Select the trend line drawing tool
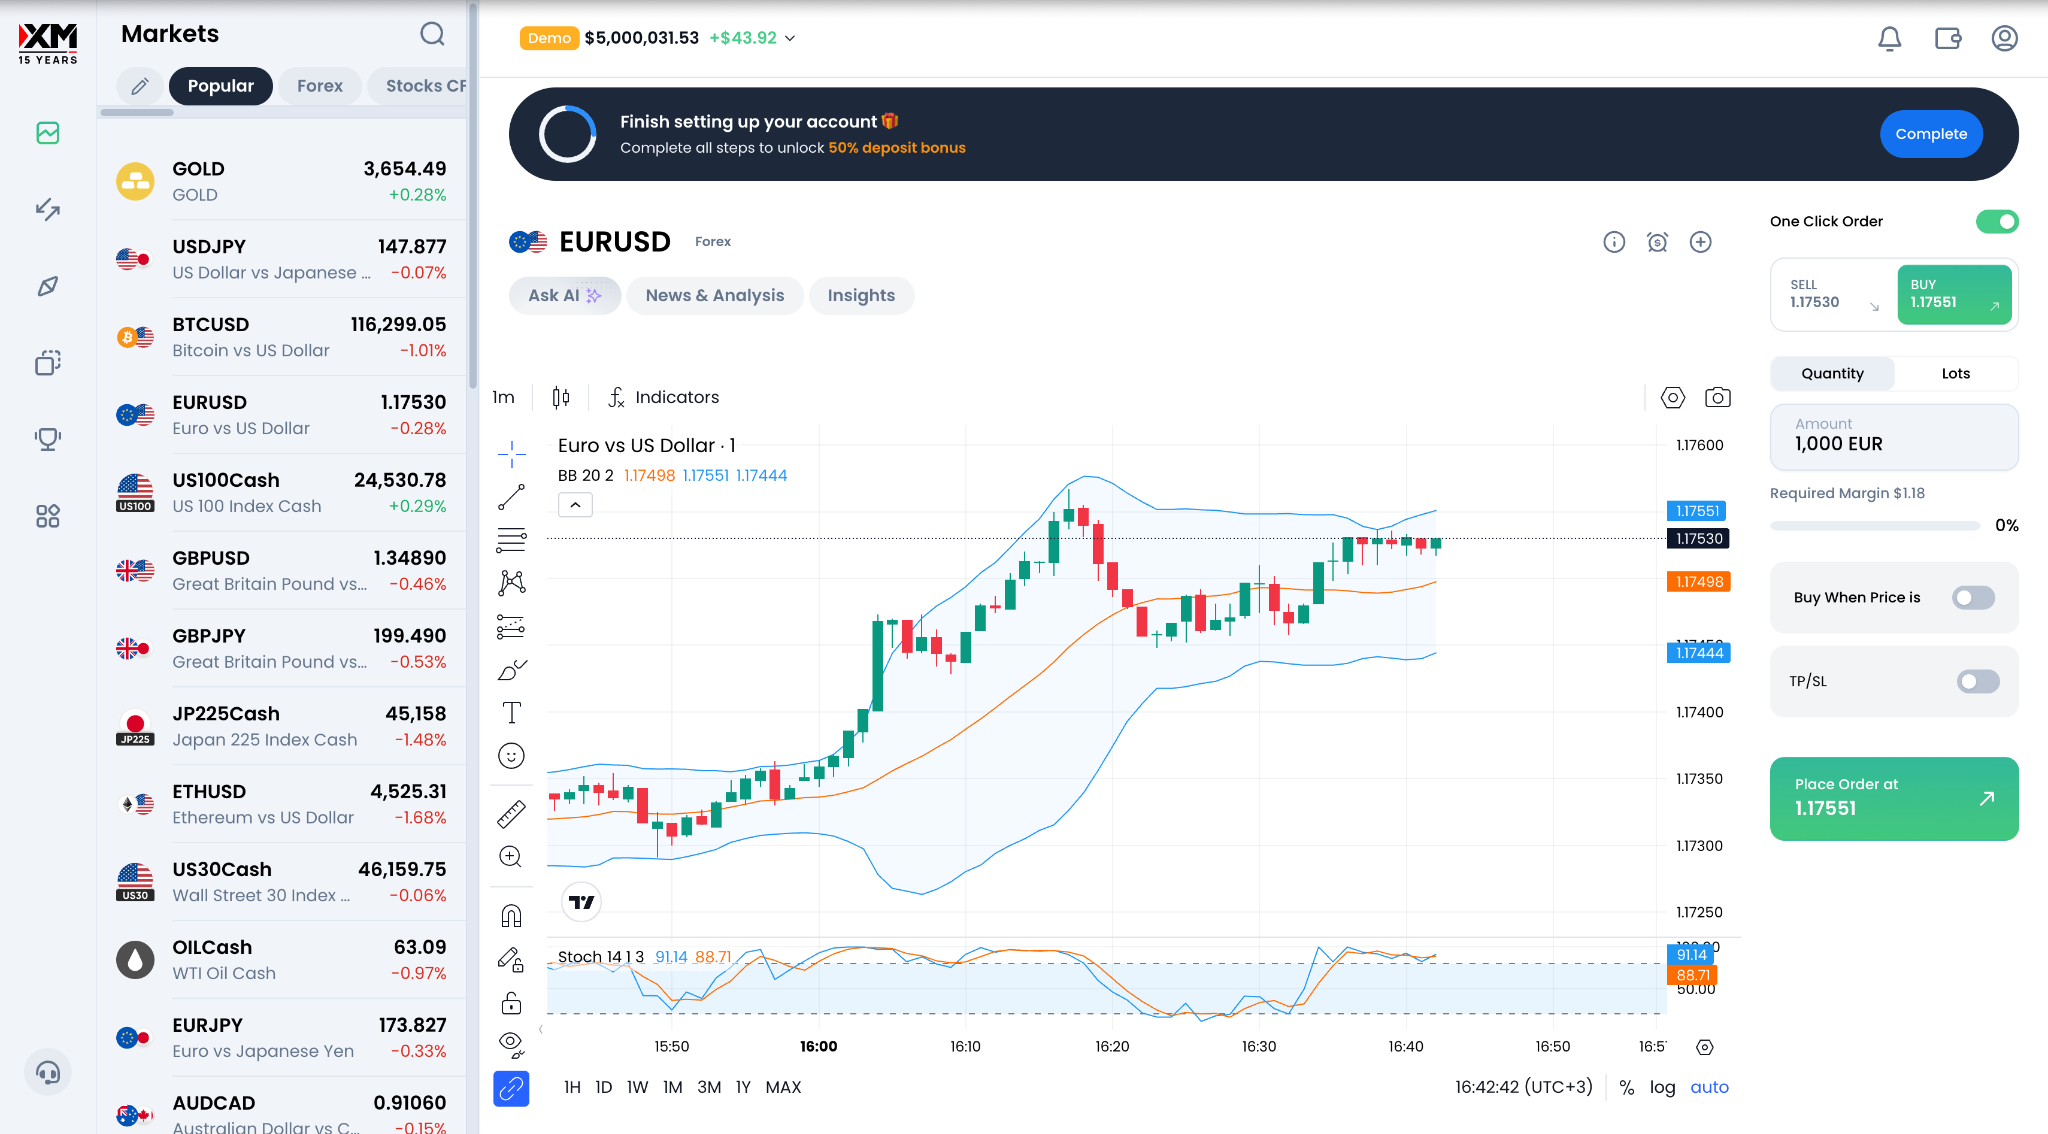2048x1134 pixels. click(511, 497)
